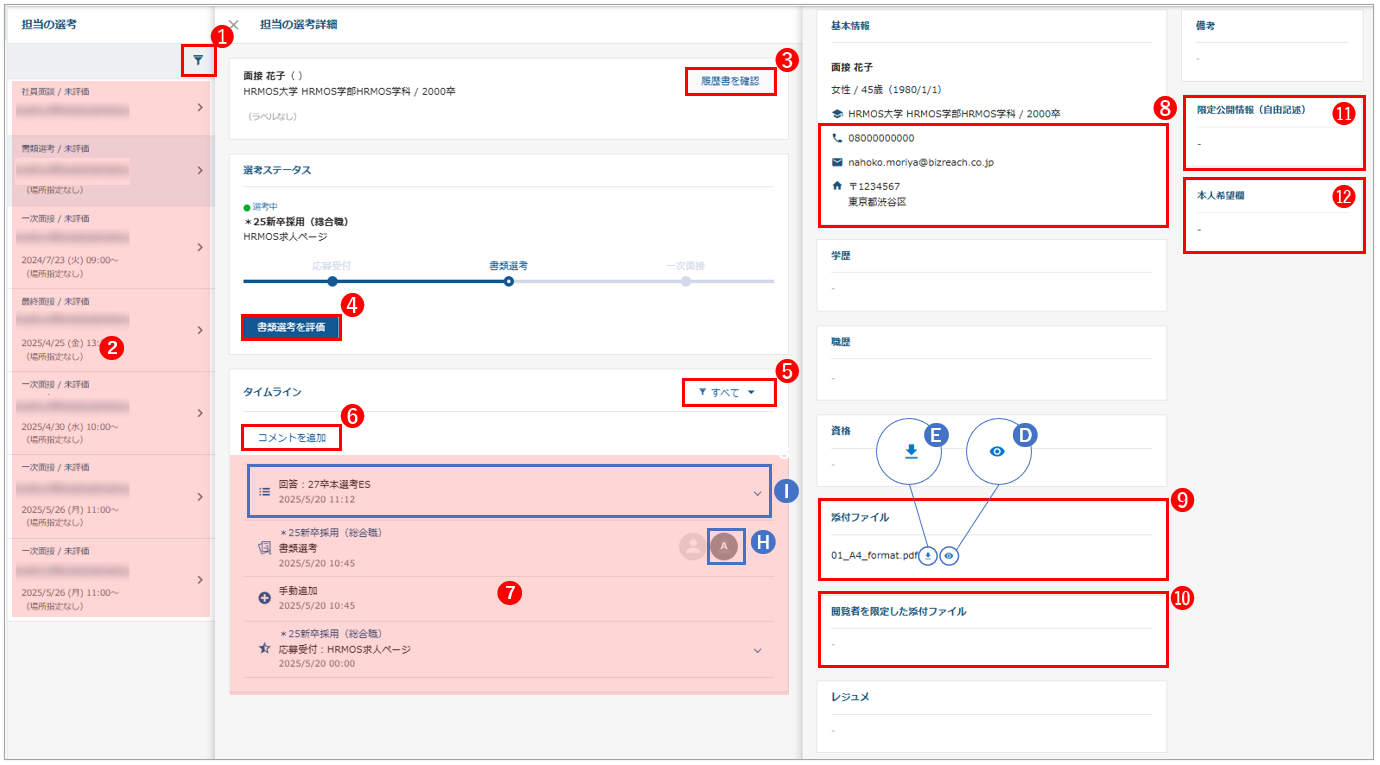Click the コメントを追加 link
Viewport: 1380px width, 765px height.
292,438
